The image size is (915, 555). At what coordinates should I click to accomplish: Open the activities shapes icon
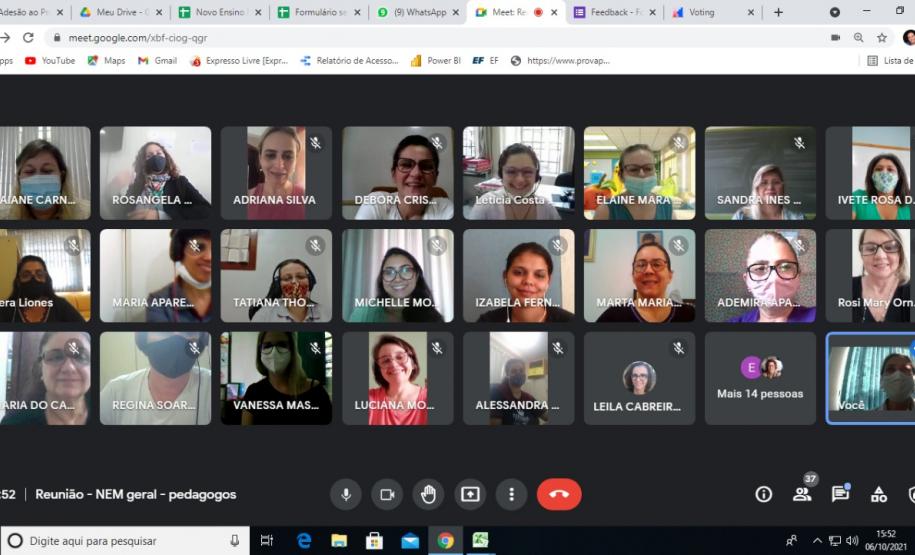[878, 494]
